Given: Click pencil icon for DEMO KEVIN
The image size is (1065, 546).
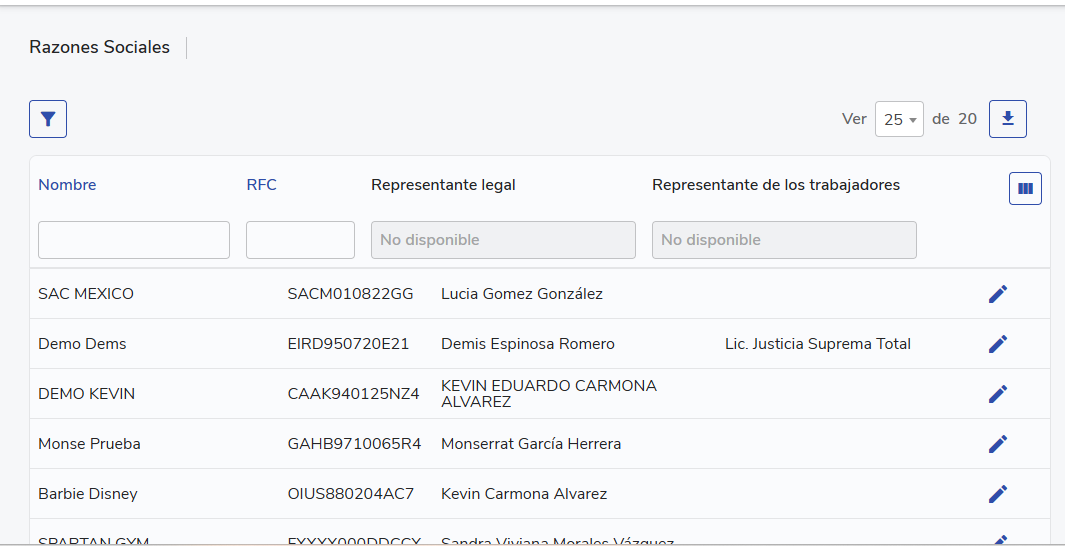Looking at the screenshot, I should point(997,394).
